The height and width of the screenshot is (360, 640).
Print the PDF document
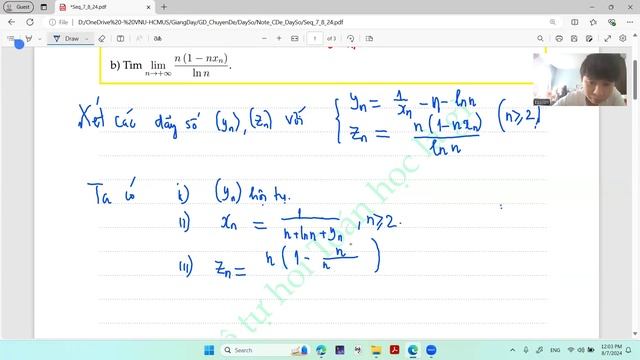559,38
